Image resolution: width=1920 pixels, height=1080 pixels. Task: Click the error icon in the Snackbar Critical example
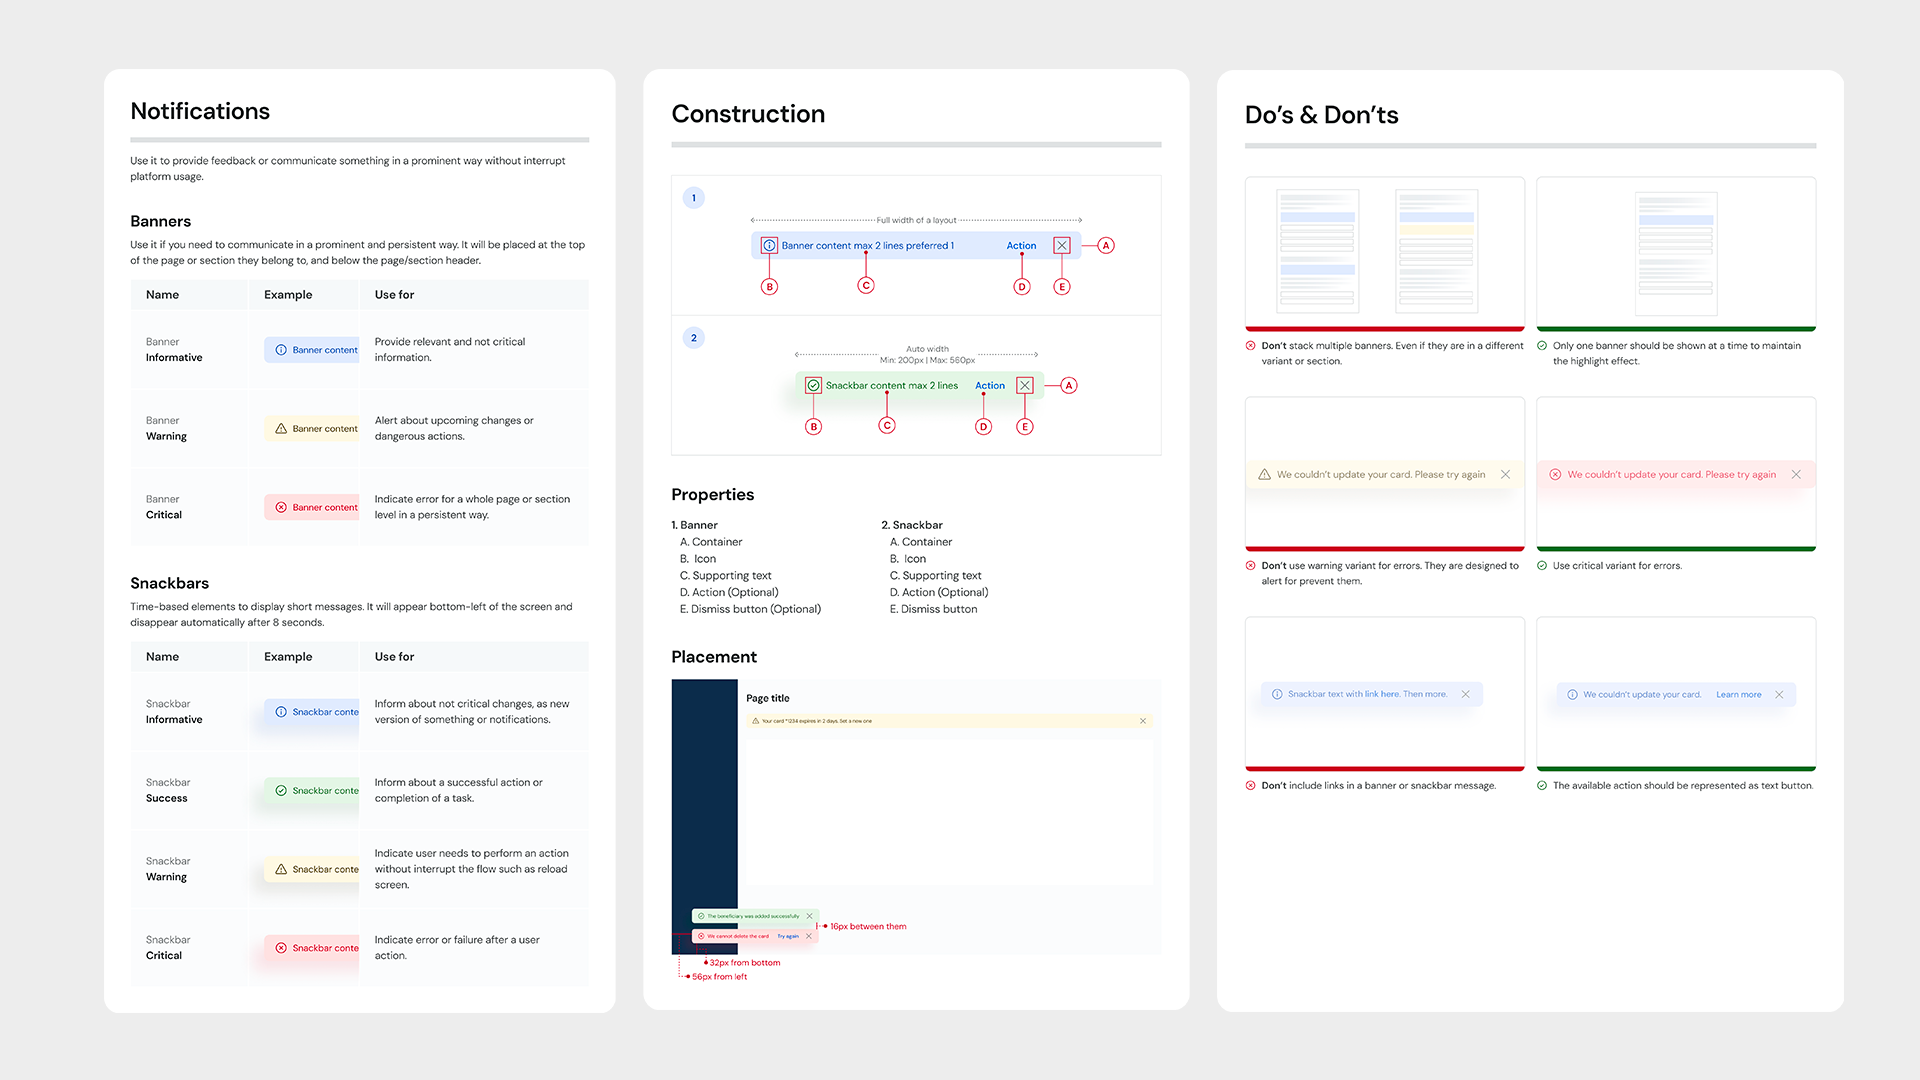pos(281,948)
